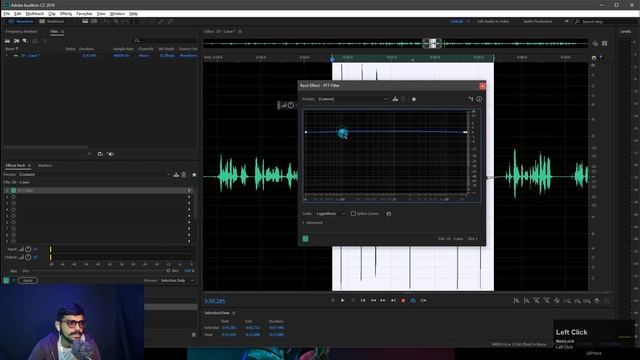Open the slot 3 effect menu arrow
The height and width of the screenshot is (360, 640).
point(189,203)
